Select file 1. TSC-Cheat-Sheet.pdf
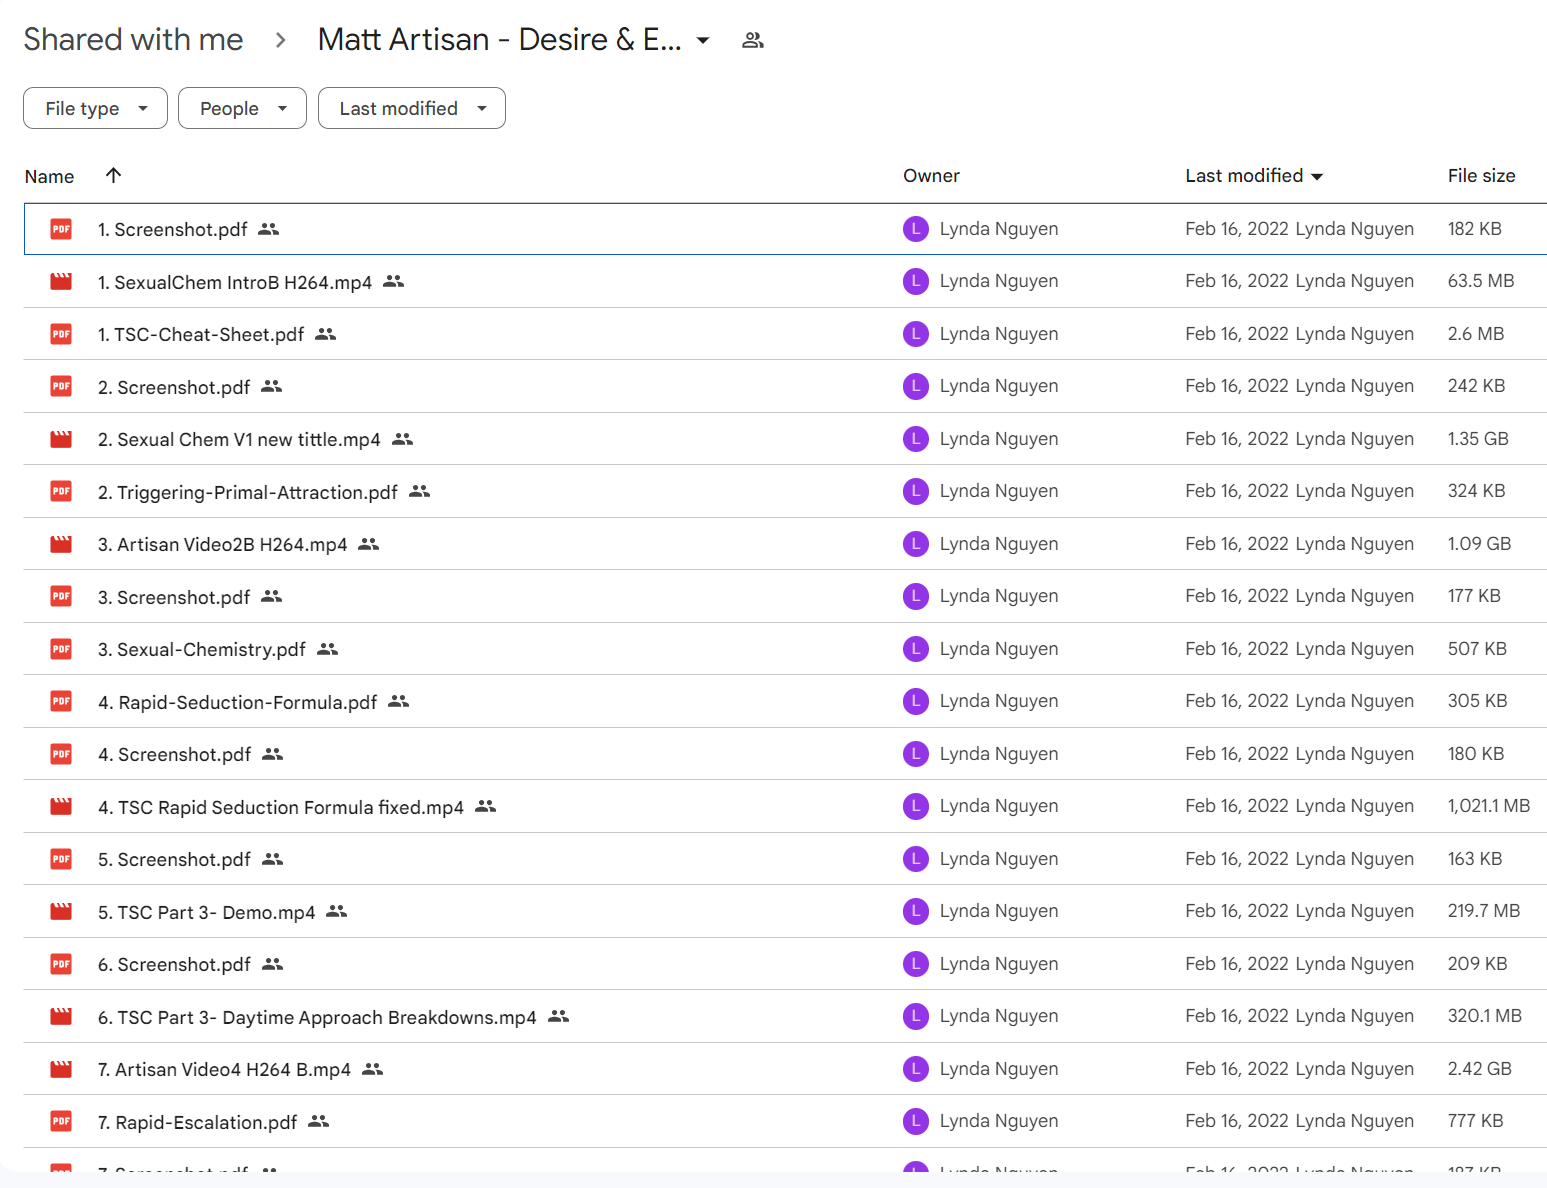The image size is (1547, 1188). (785, 334)
